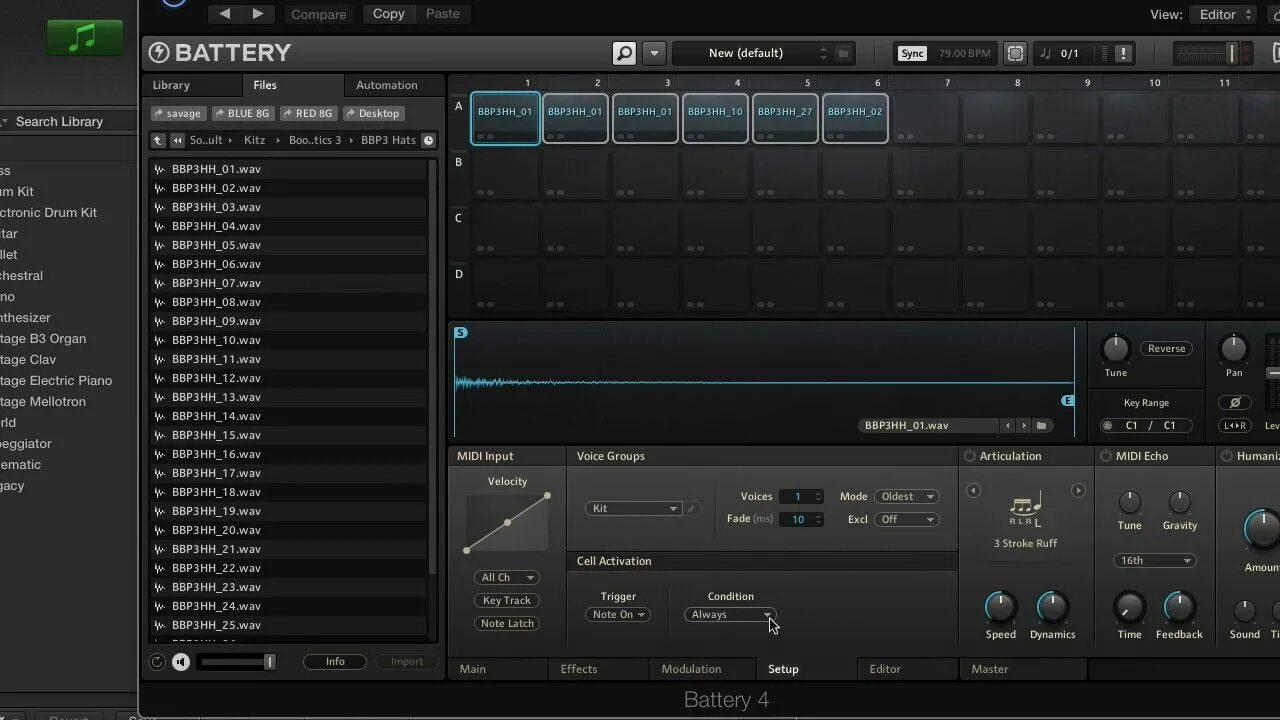Select file BBP3HH_20.wav
This screenshot has width=1280, height=720.
point(289,530)
